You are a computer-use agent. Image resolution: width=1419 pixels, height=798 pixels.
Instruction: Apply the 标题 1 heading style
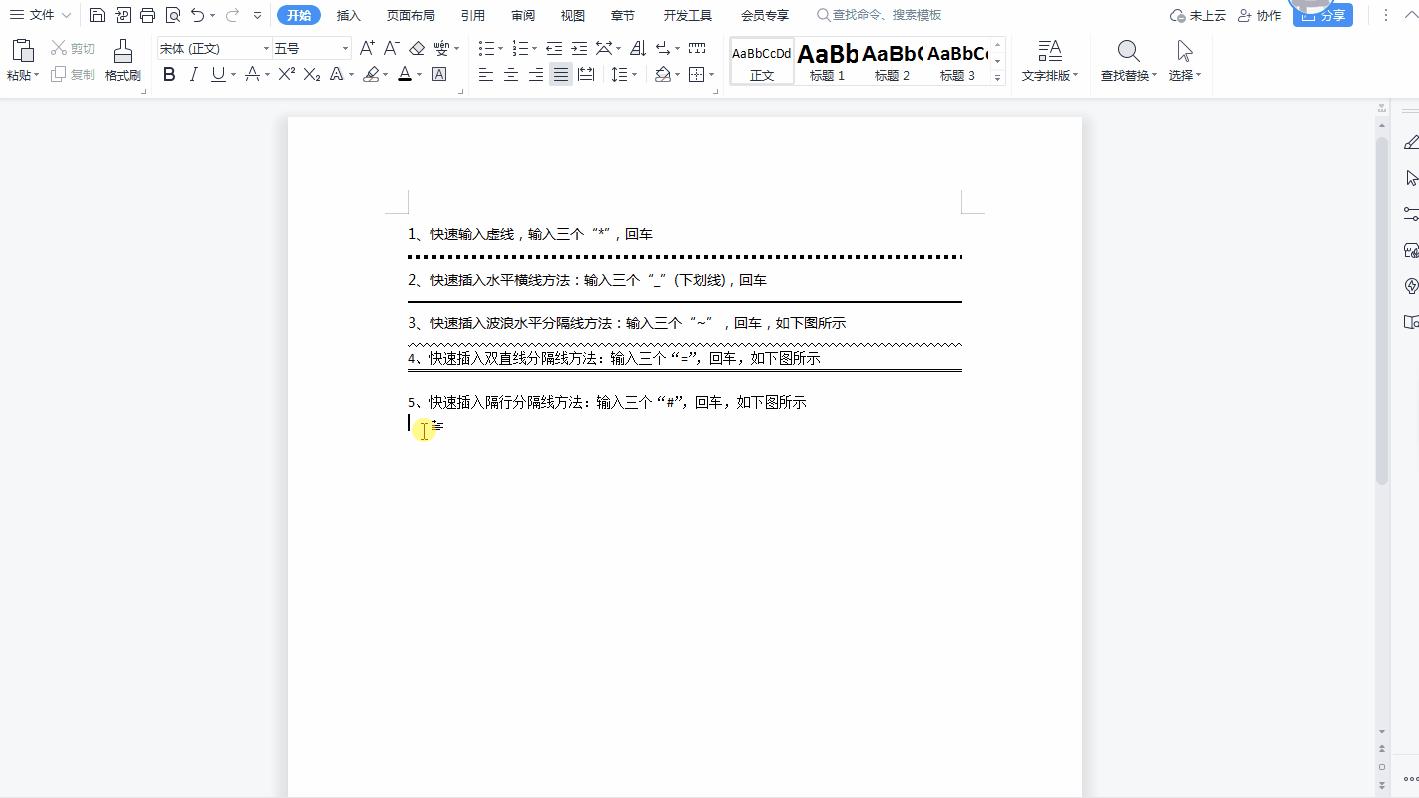[x=827, y=60]
